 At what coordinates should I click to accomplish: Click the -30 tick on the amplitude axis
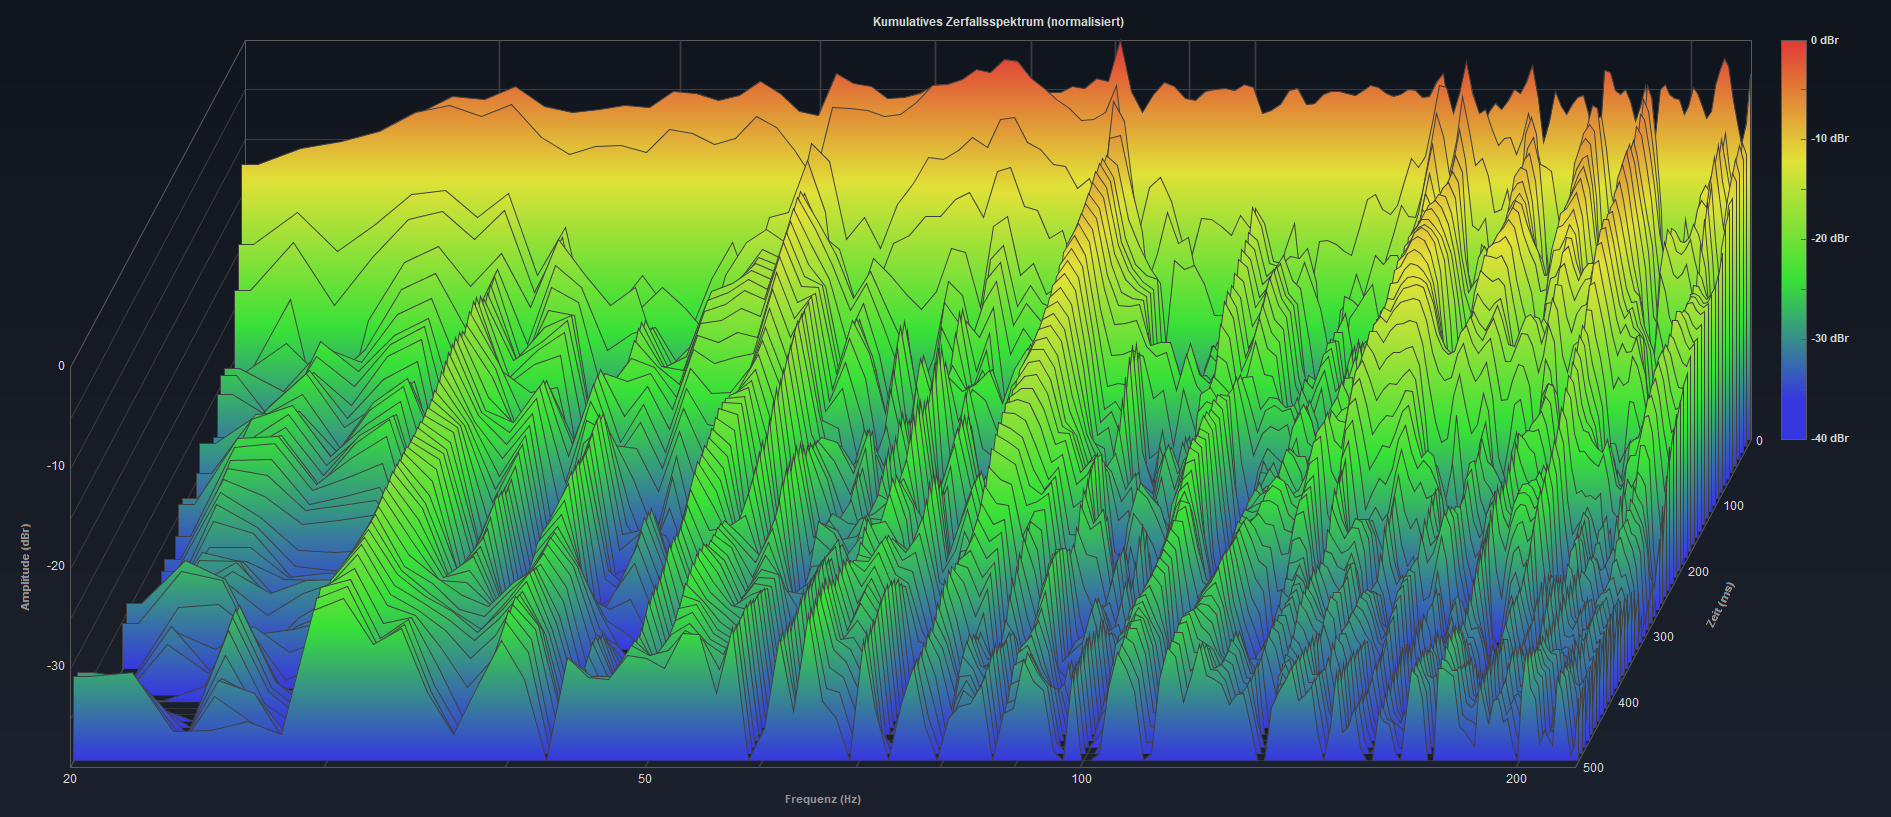[56, 666]
